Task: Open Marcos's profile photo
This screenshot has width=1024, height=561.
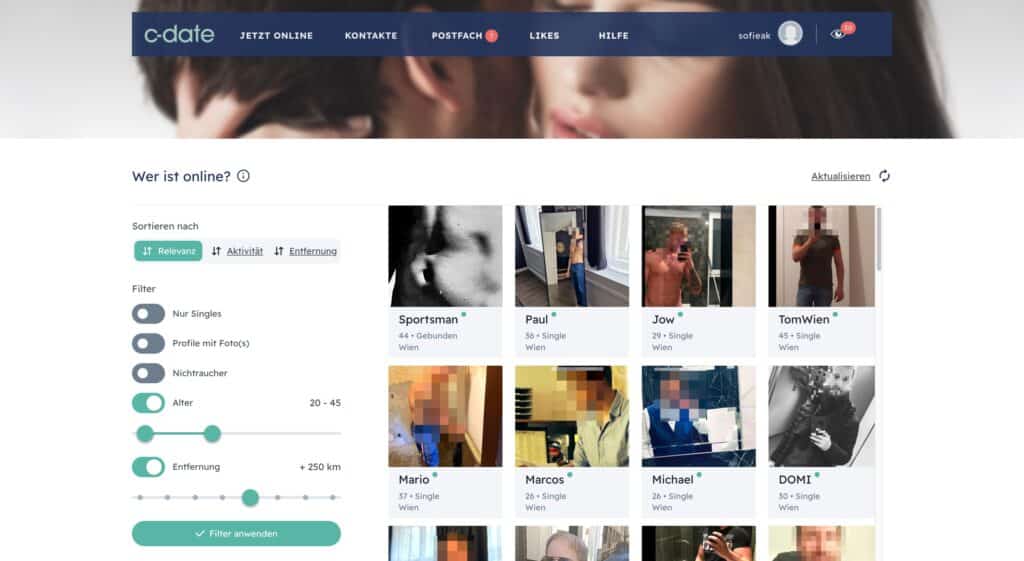Action: click(572, 416)
